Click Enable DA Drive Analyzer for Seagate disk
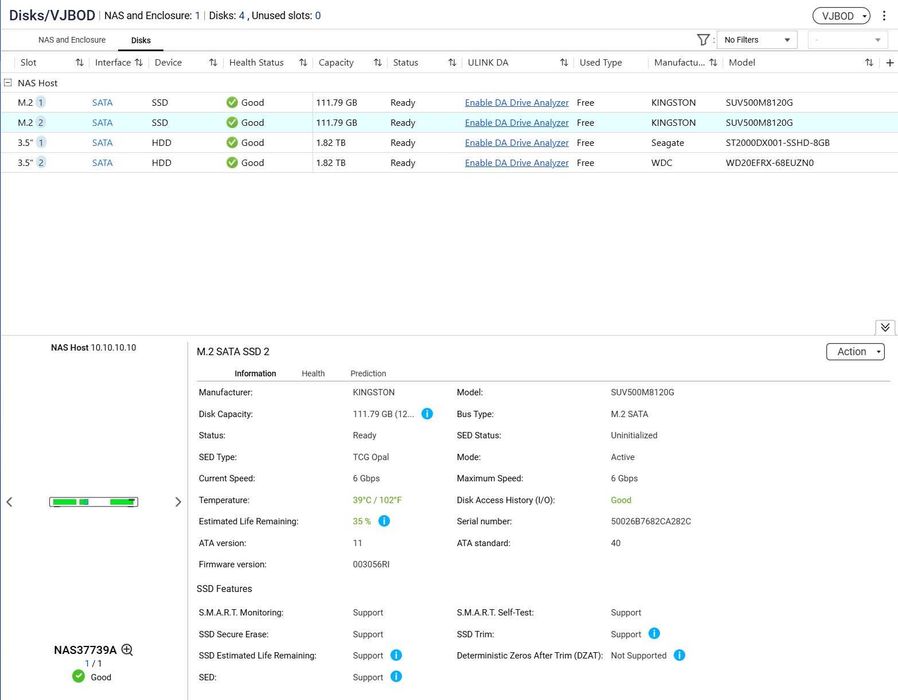The width and height of the screenshot is (898, 700). (x=517, y=143)
